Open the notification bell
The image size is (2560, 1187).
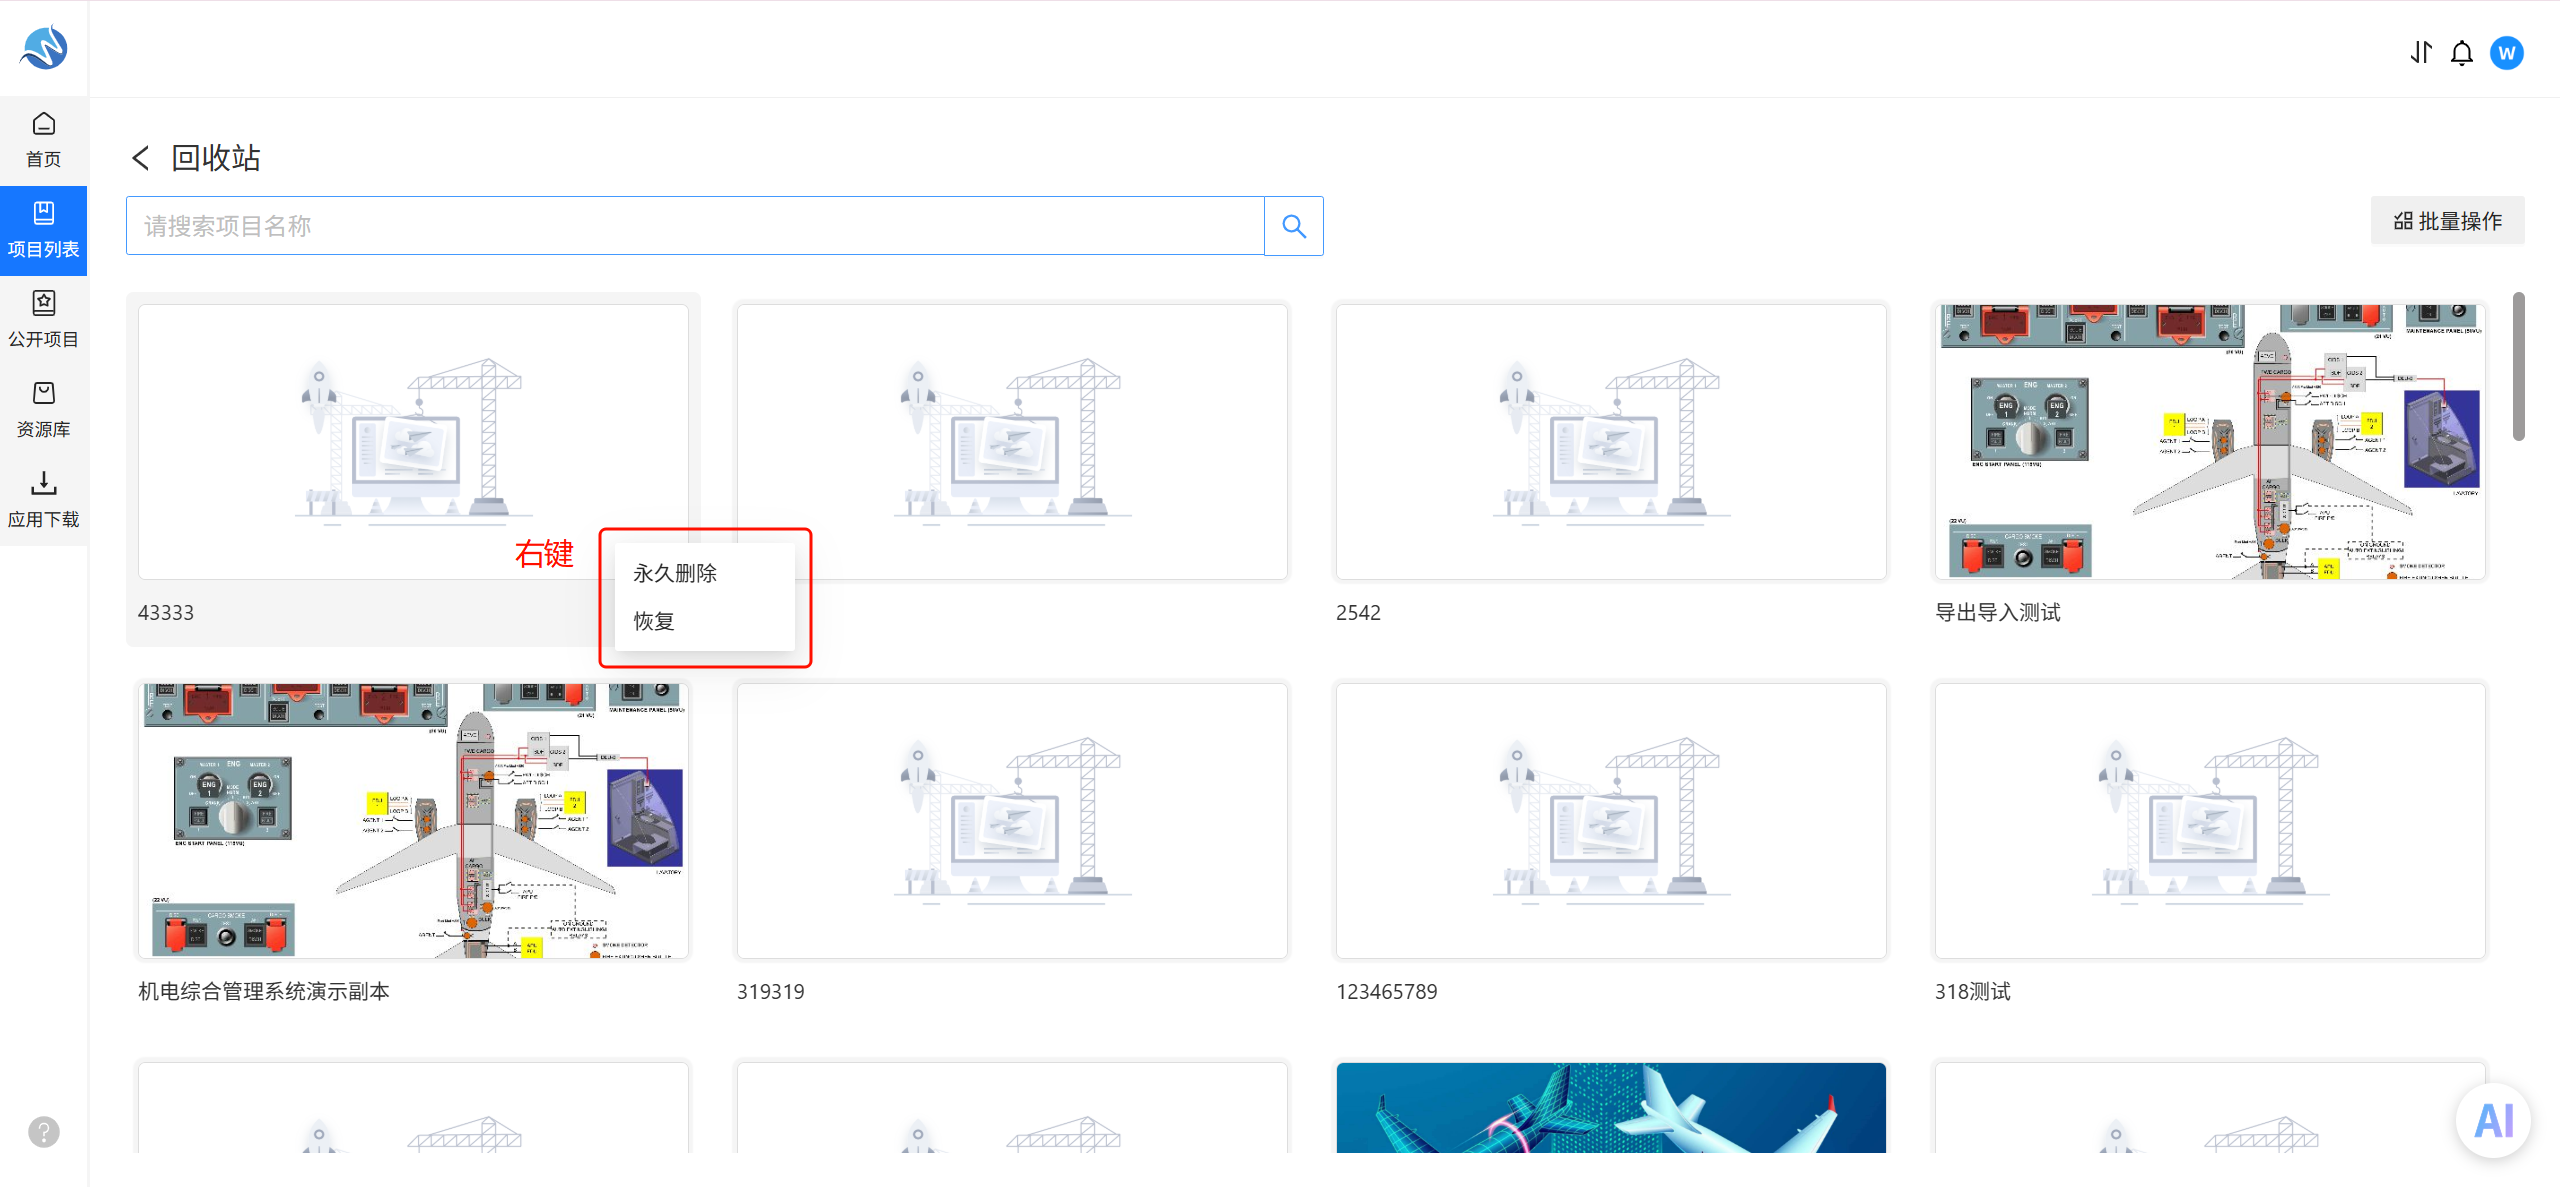(x=2462, y=53)
